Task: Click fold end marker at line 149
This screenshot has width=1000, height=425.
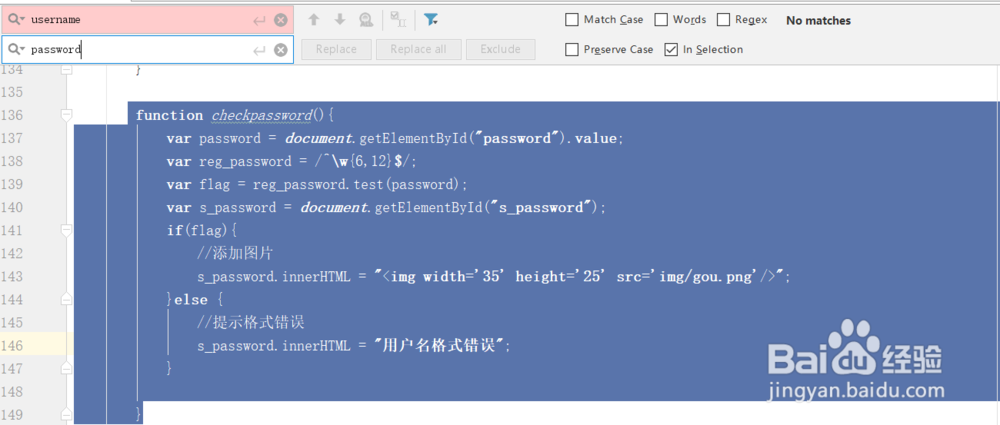Action: pyautogui.click(x=66, y=414)
